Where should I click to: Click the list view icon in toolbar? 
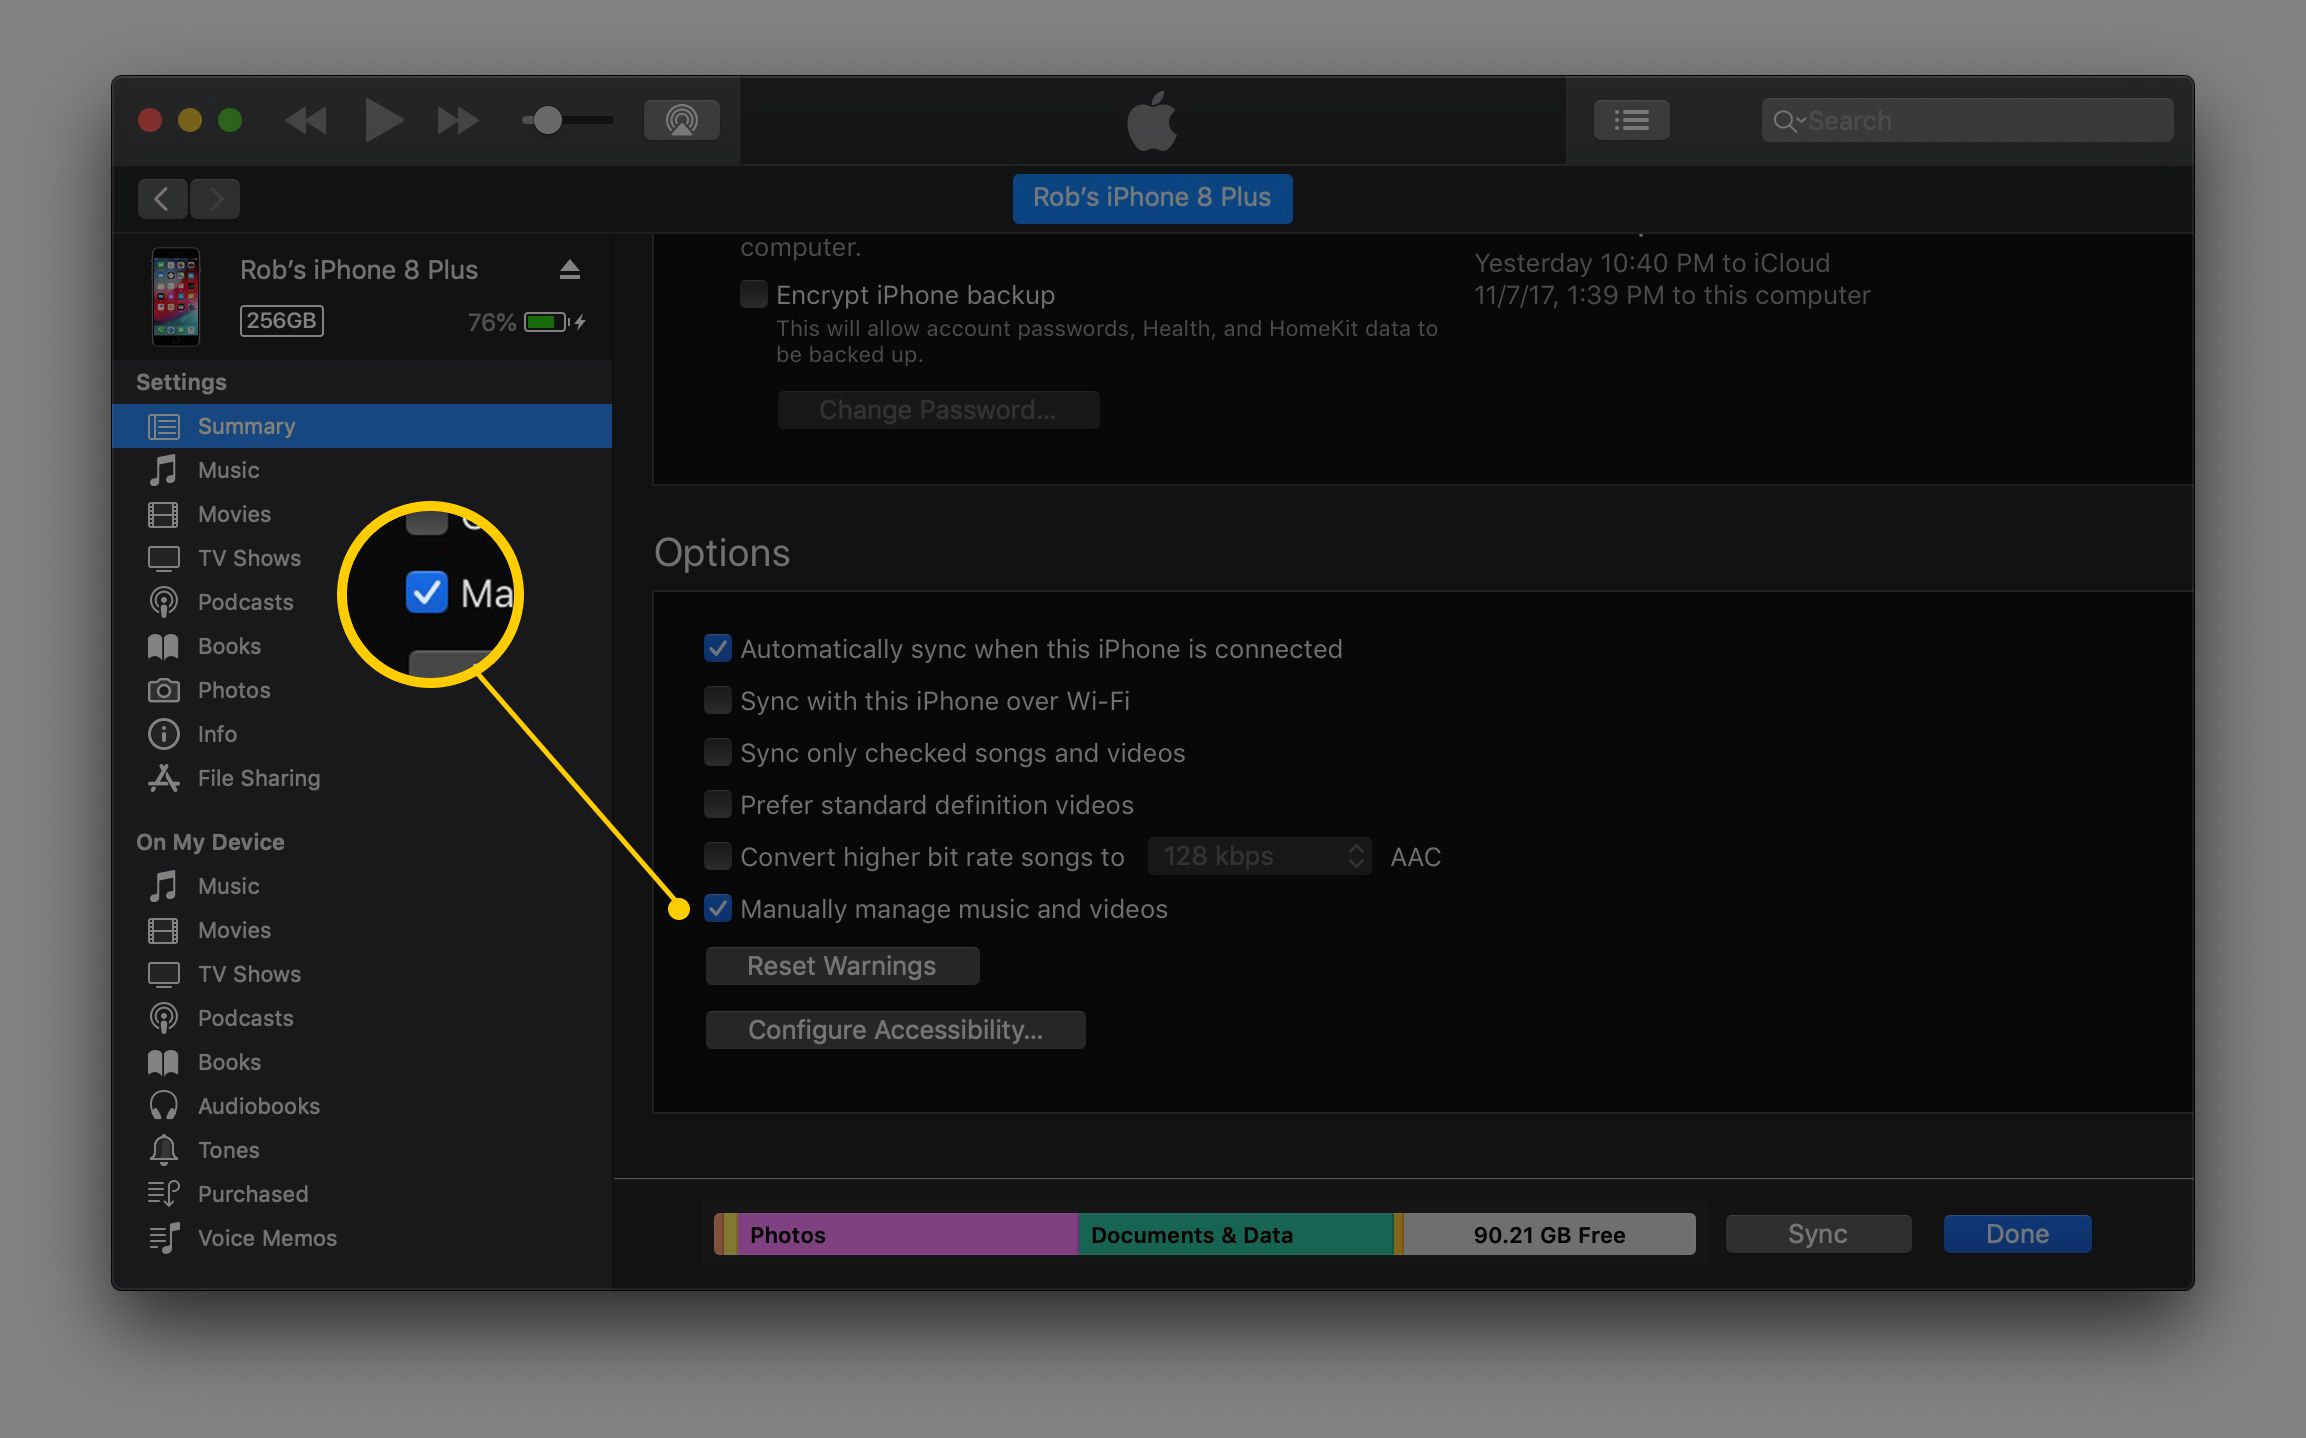[1632, 121]
